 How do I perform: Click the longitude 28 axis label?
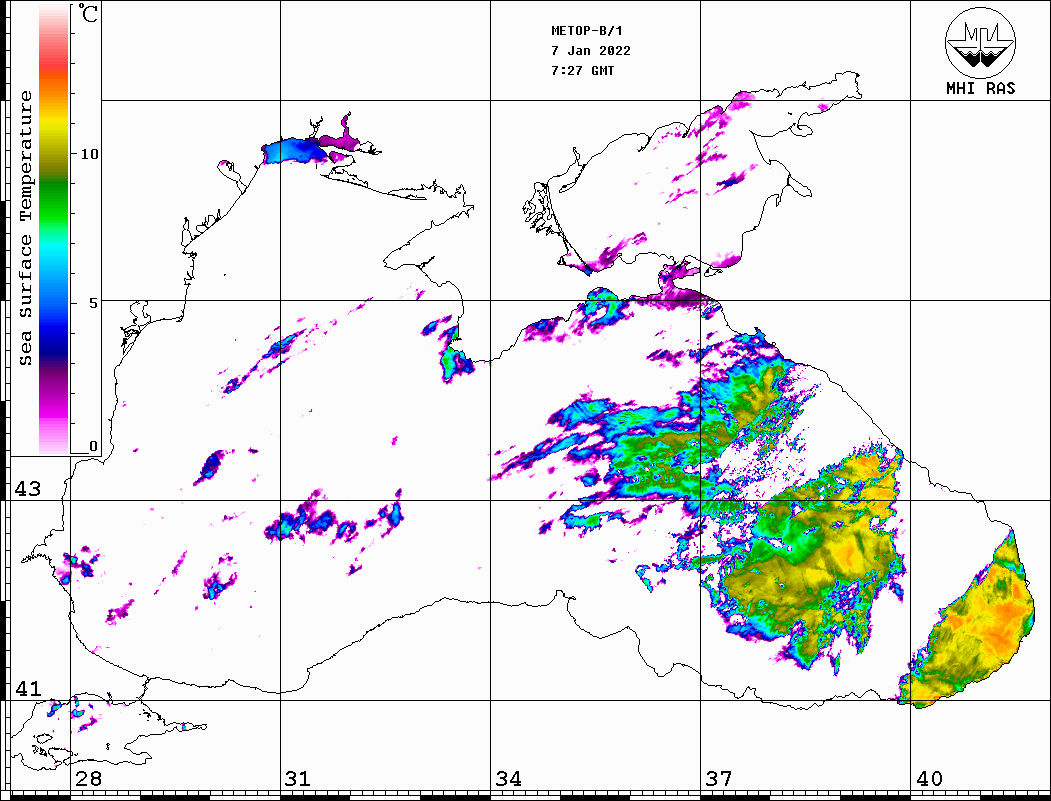pos(88,779)
